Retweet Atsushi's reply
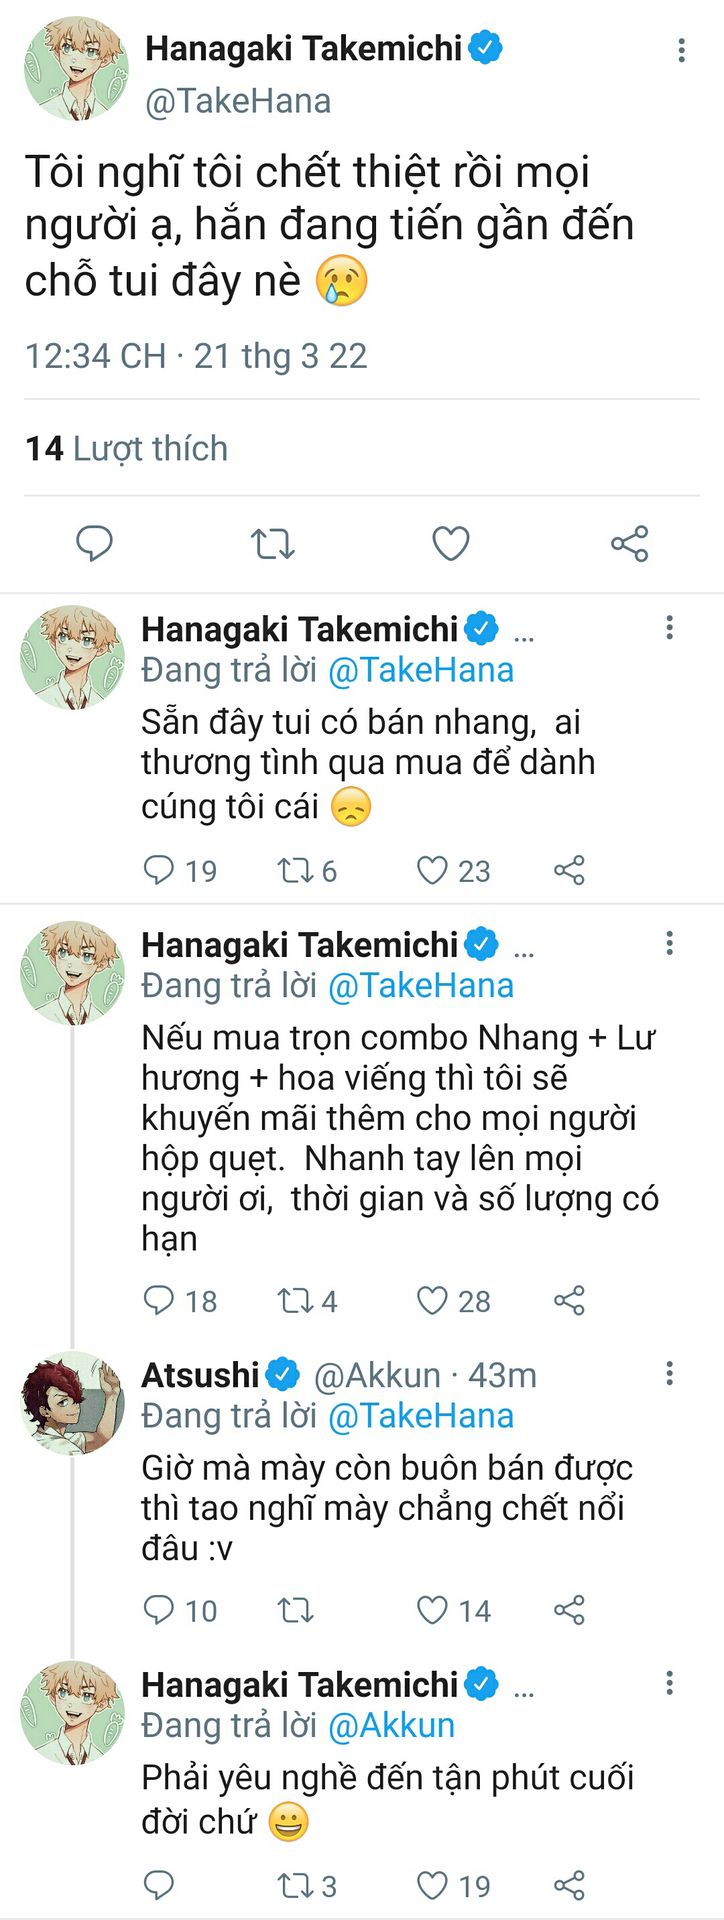724x1920 pixels. click(x=296, y=1610)
